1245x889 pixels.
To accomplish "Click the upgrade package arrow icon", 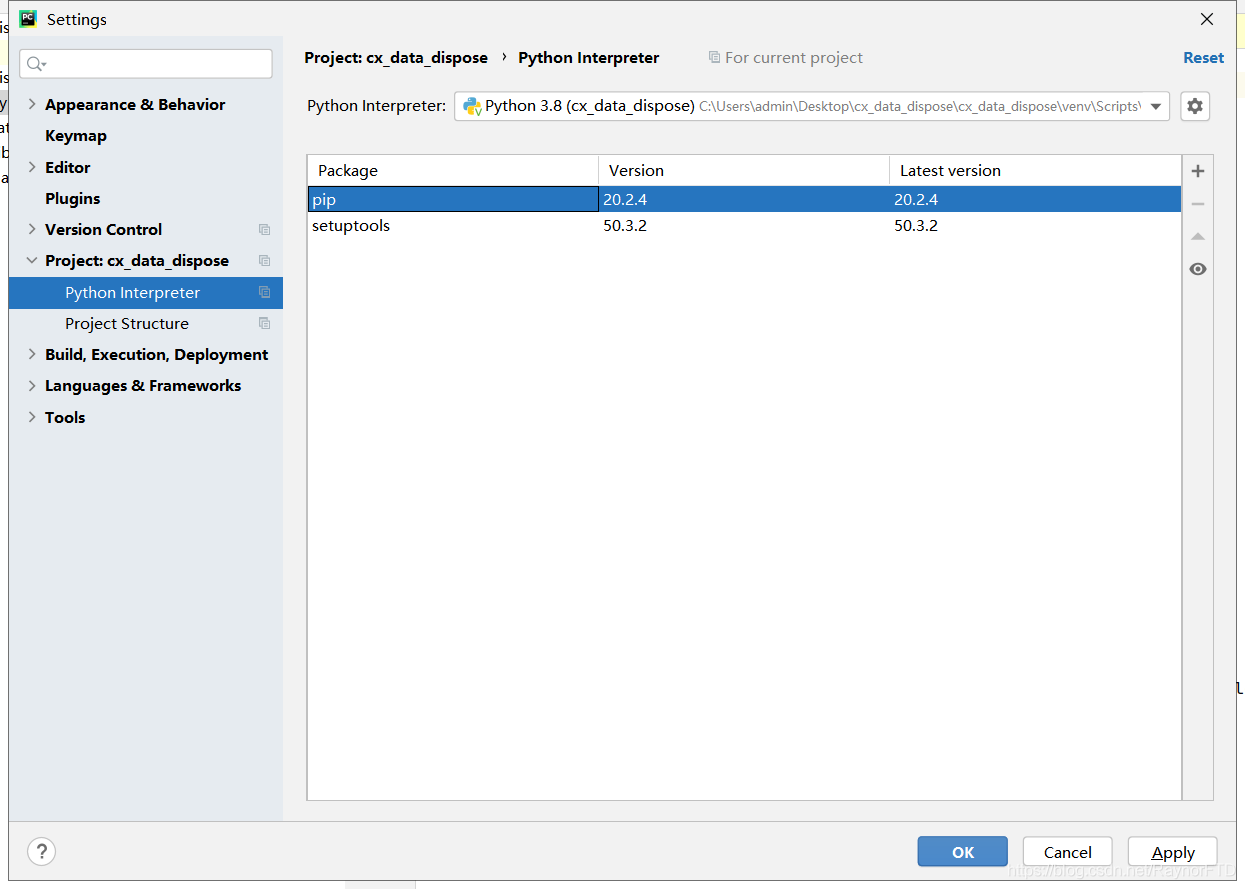I will tap(1198, 237).
